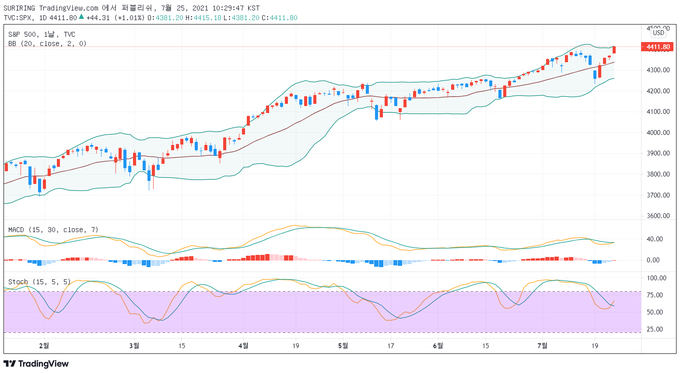Click the 0.00 MACD axis label
Screen dimensions: 680x374
pyautogui.click(x=653, y=260)
